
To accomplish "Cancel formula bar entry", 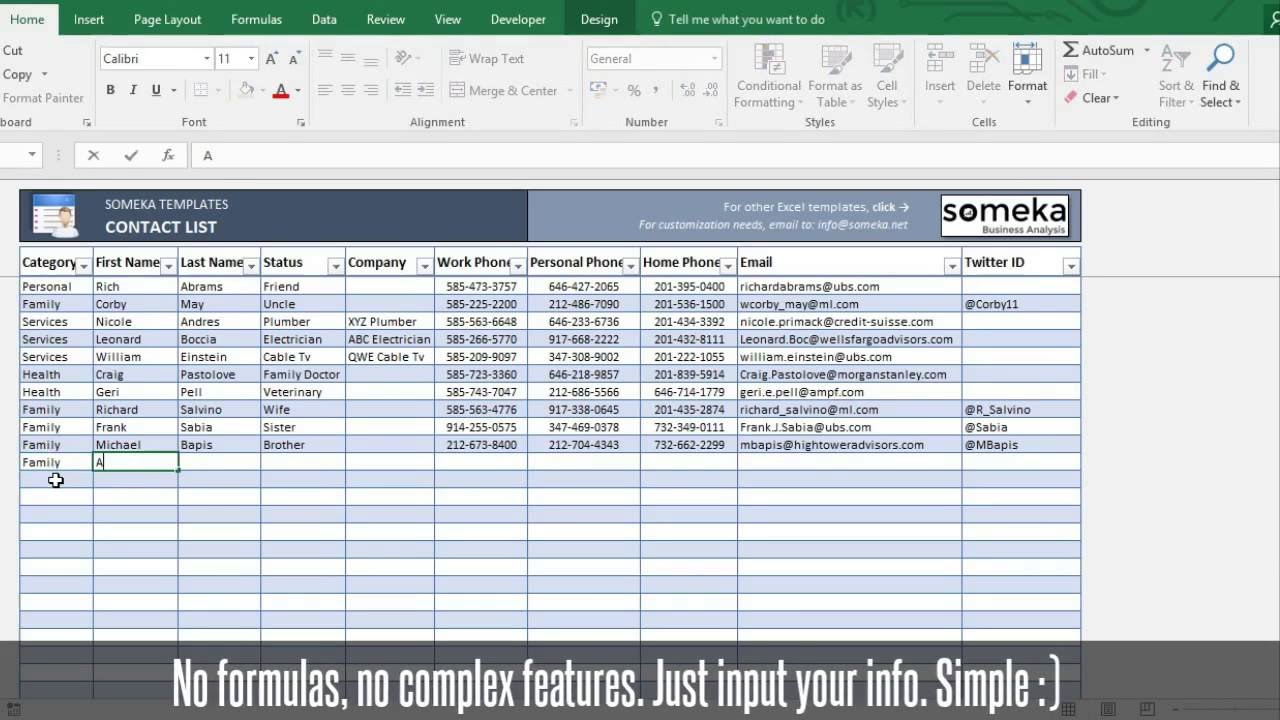I will (x=93, y=155).
